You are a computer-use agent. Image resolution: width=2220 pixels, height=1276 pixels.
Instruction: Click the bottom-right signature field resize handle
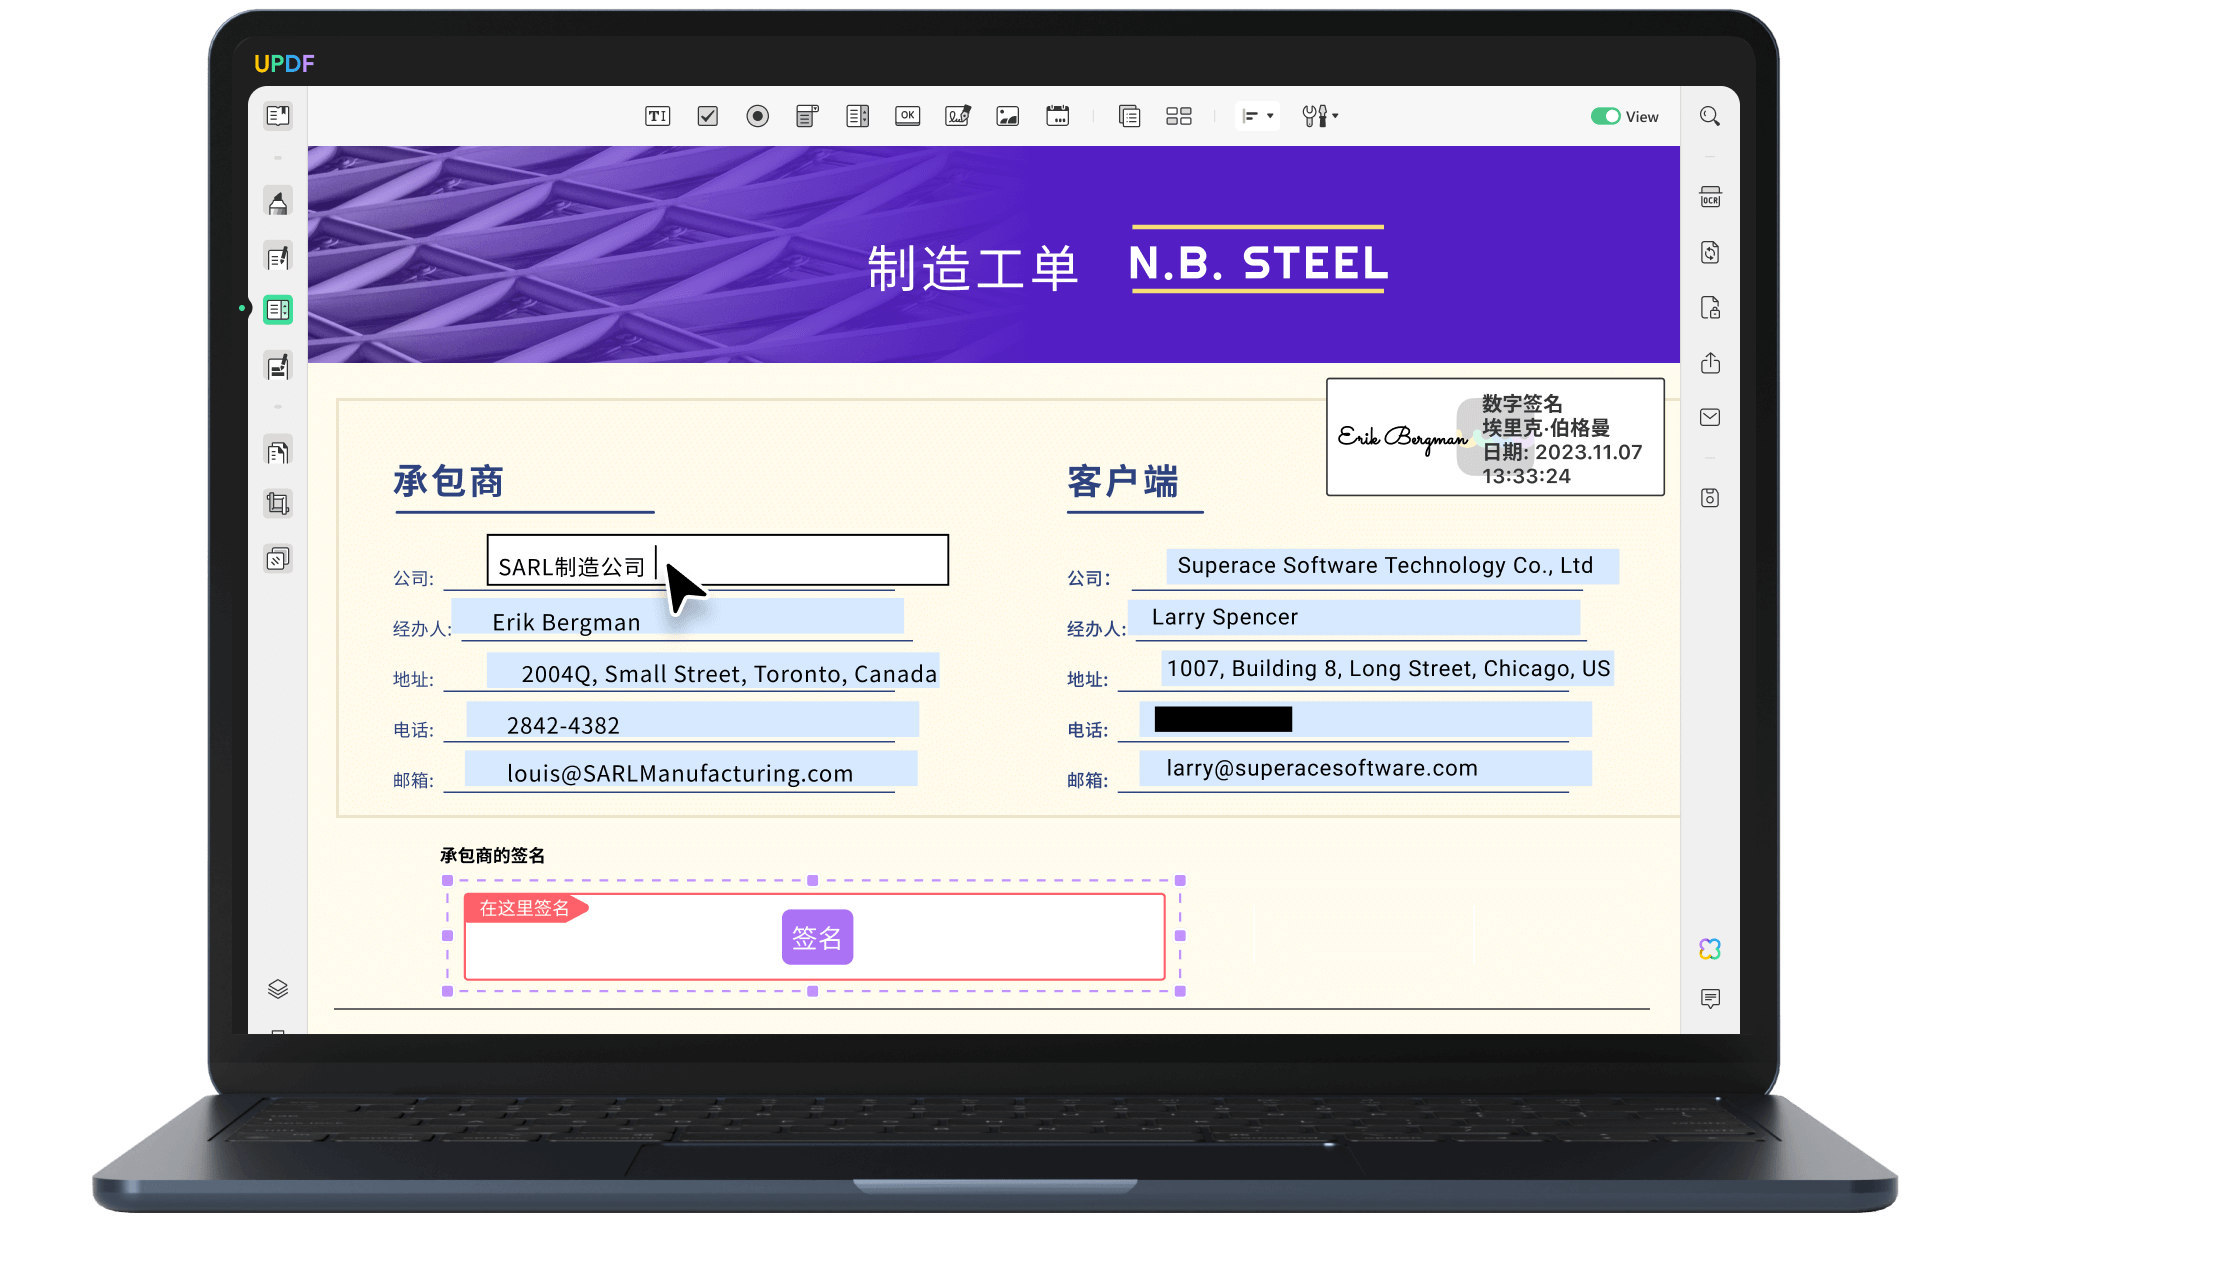click(x=1180, y=991)
